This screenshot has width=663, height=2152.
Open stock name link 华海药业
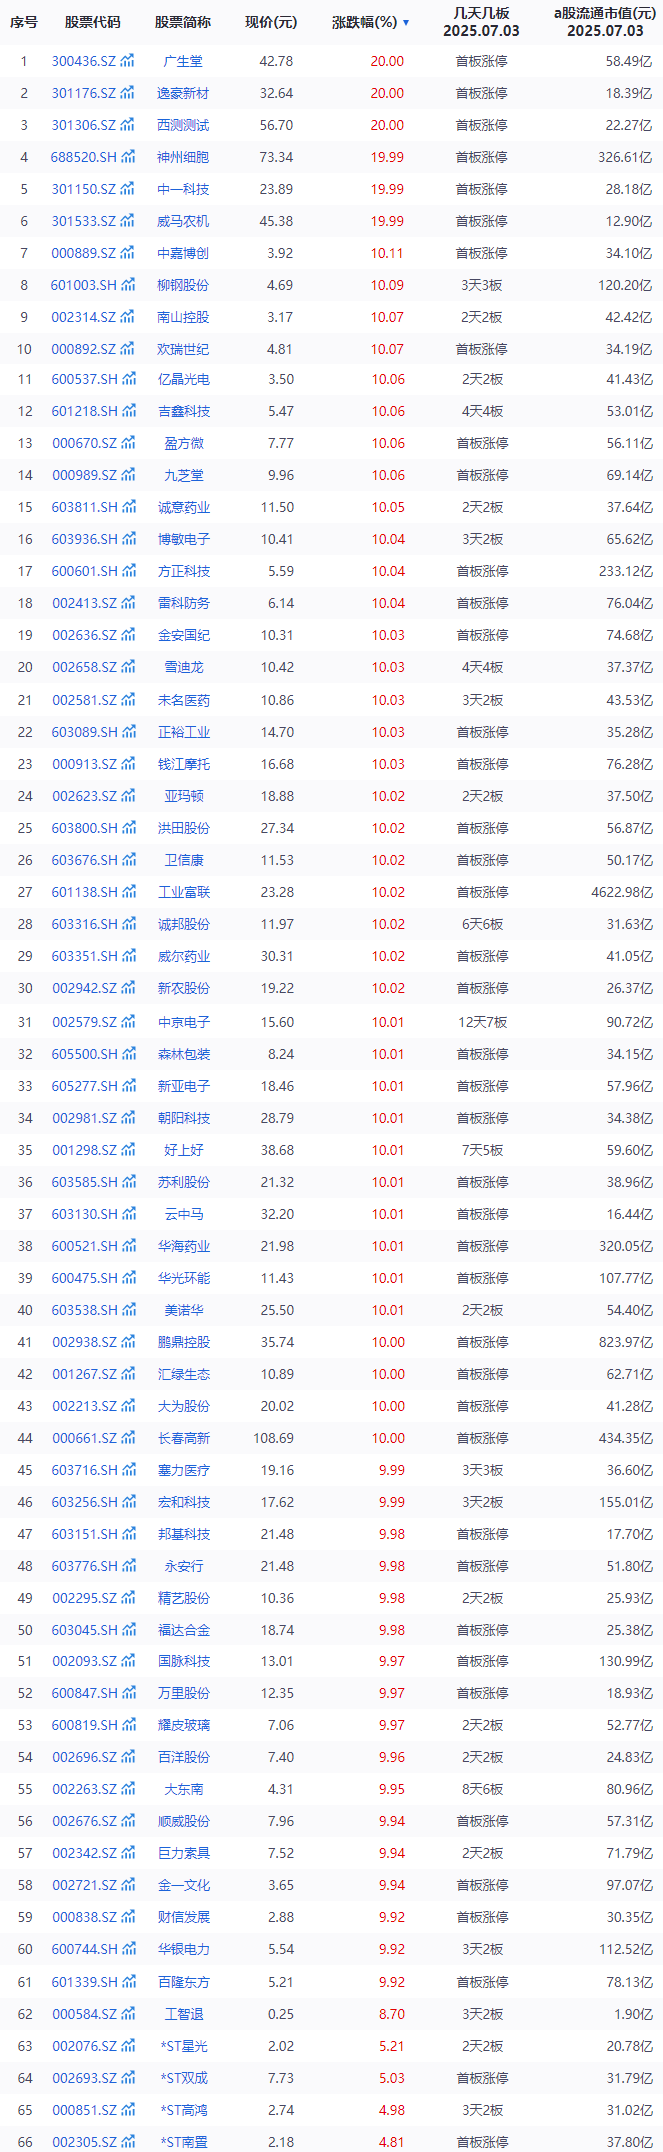pyautogui.click(x=183, y=1246)
